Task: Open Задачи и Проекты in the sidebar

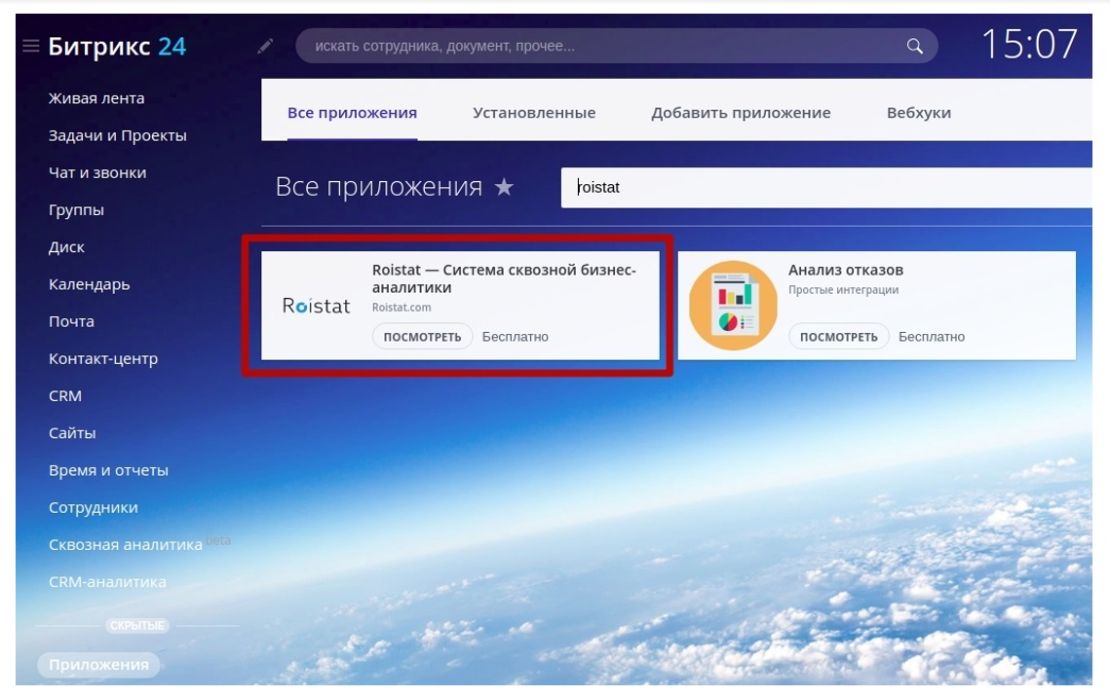Action: [x=118, y=135]
